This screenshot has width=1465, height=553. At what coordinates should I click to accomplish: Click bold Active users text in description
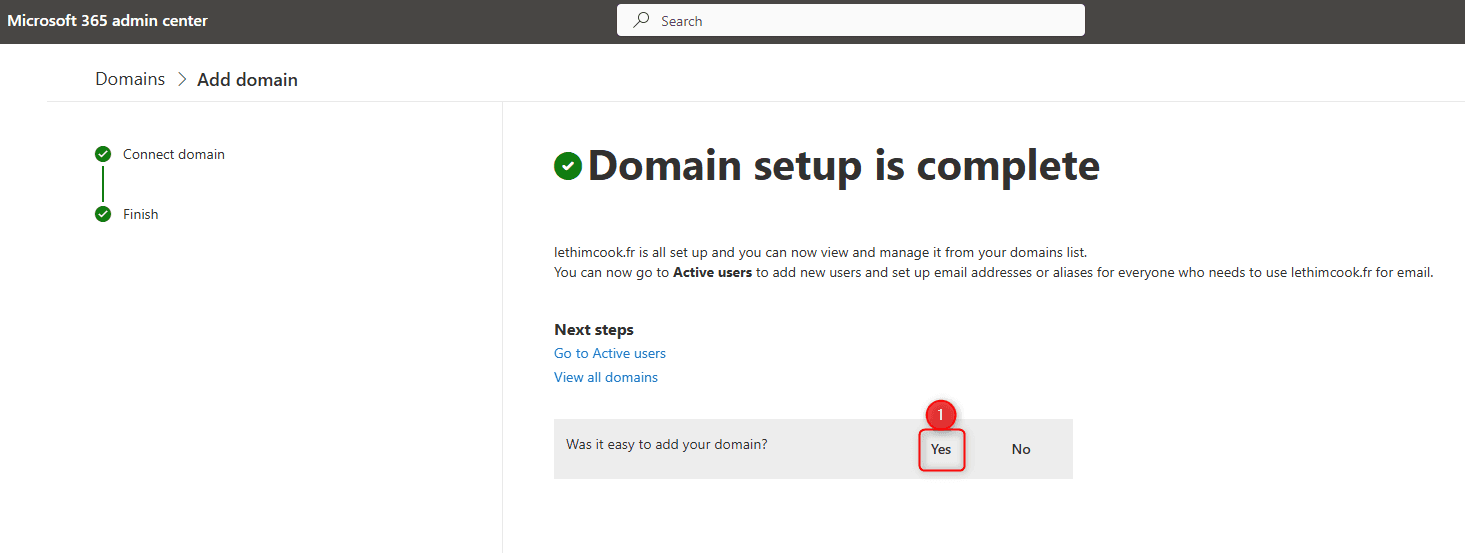712,272
